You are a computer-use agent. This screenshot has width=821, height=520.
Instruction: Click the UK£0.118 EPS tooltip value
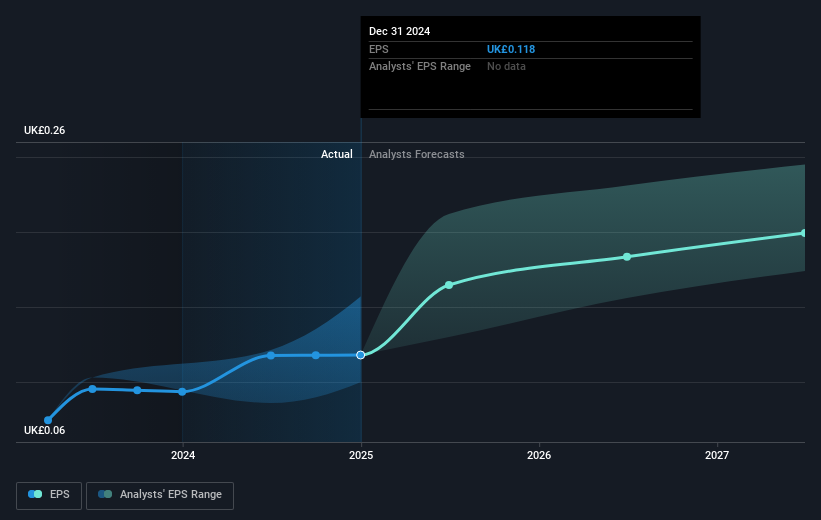coord(511,49)
